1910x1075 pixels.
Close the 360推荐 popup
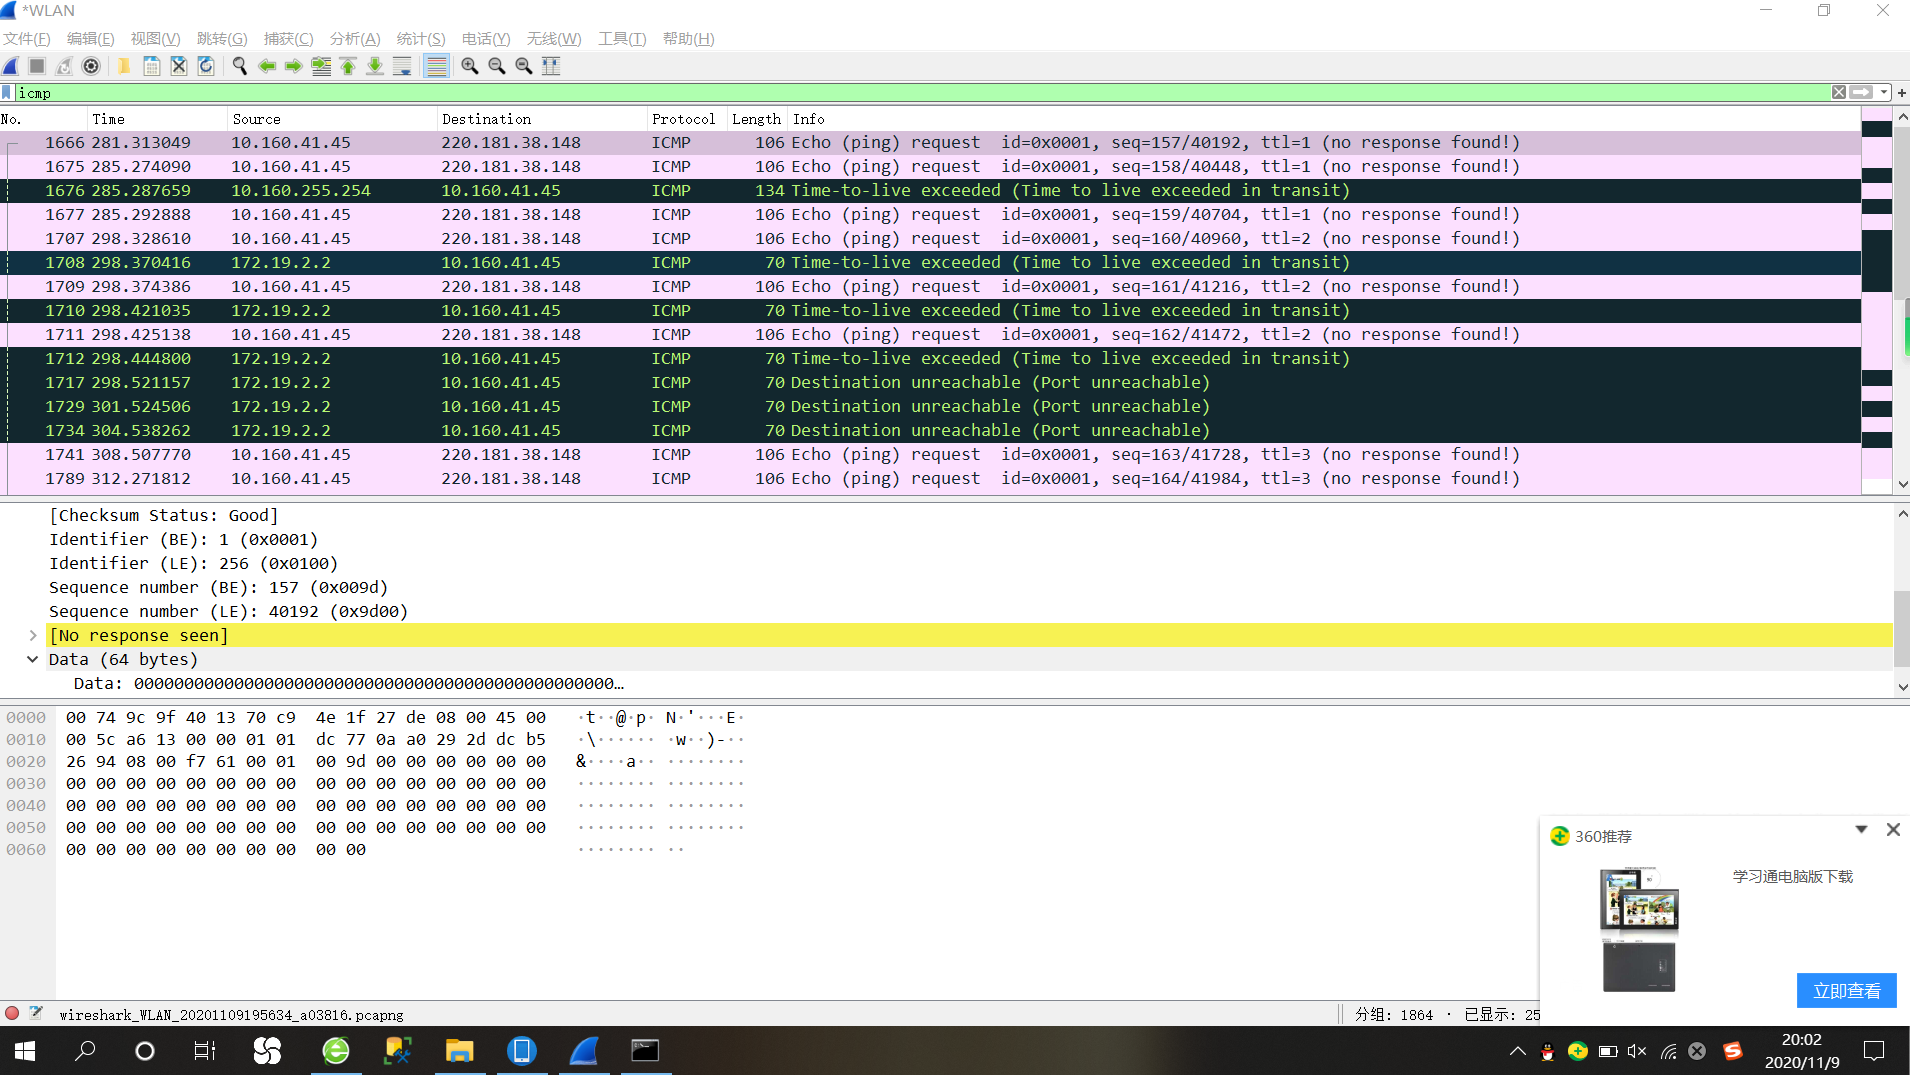coord(1893,830)
